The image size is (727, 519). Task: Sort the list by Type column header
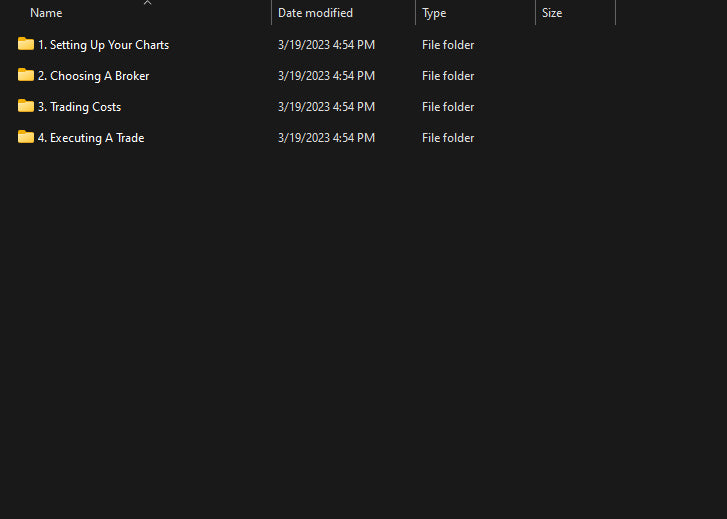click(434, 13)
